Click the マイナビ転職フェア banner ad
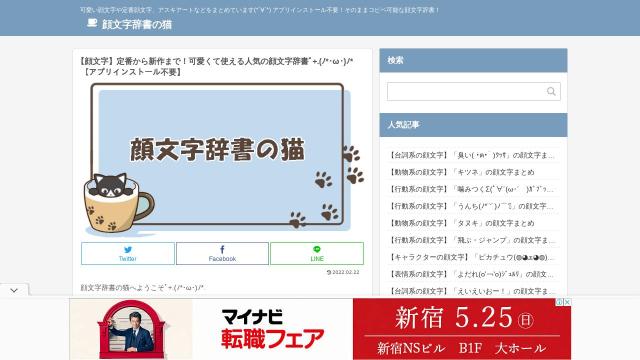 [x=320, y=329]
